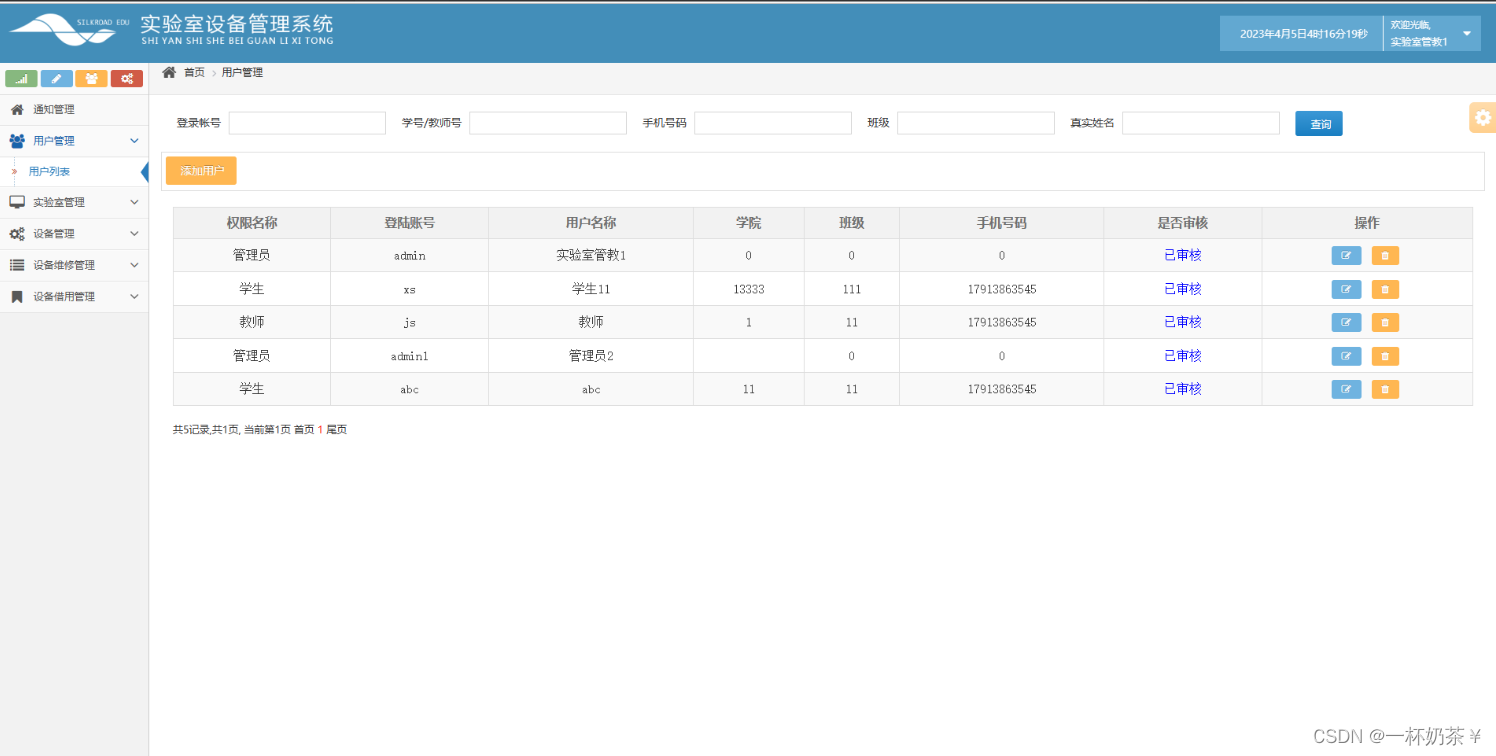This screenshot has width=1496, height=756.
Task: Expand the 实验室管理 menu chevron
Action: click(x=135, y=202)
